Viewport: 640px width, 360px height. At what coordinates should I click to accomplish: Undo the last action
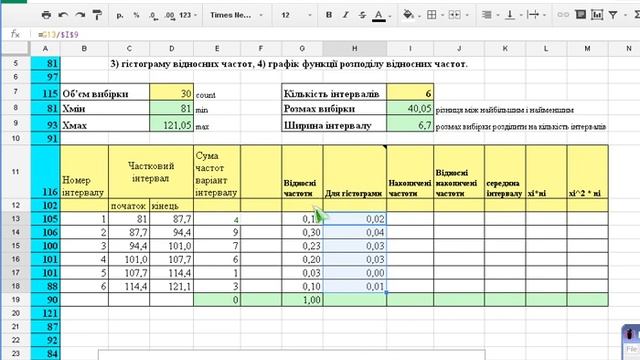(x=63, y=15)
